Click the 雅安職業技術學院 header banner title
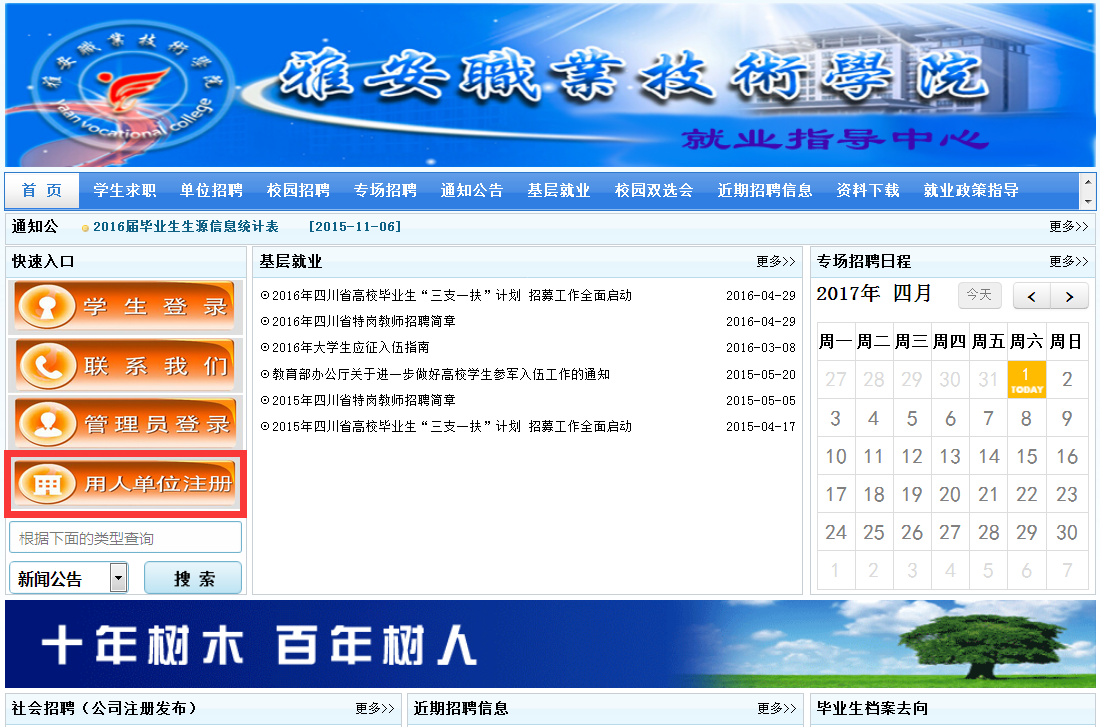Viewport: 1100px width, 727px height. [x=633, y=76]
